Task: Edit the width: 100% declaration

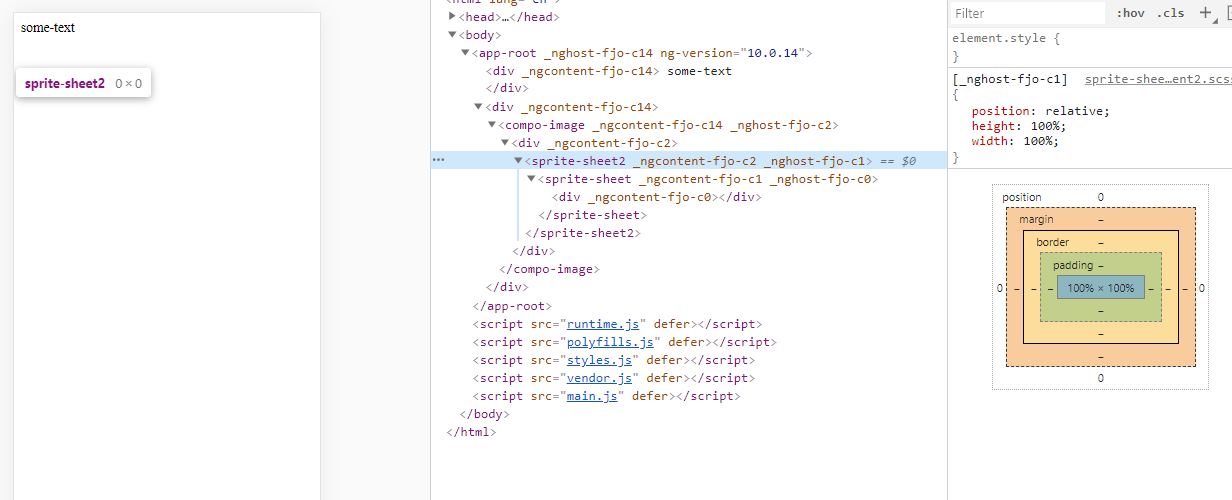Action: [x=1015, y=141]
